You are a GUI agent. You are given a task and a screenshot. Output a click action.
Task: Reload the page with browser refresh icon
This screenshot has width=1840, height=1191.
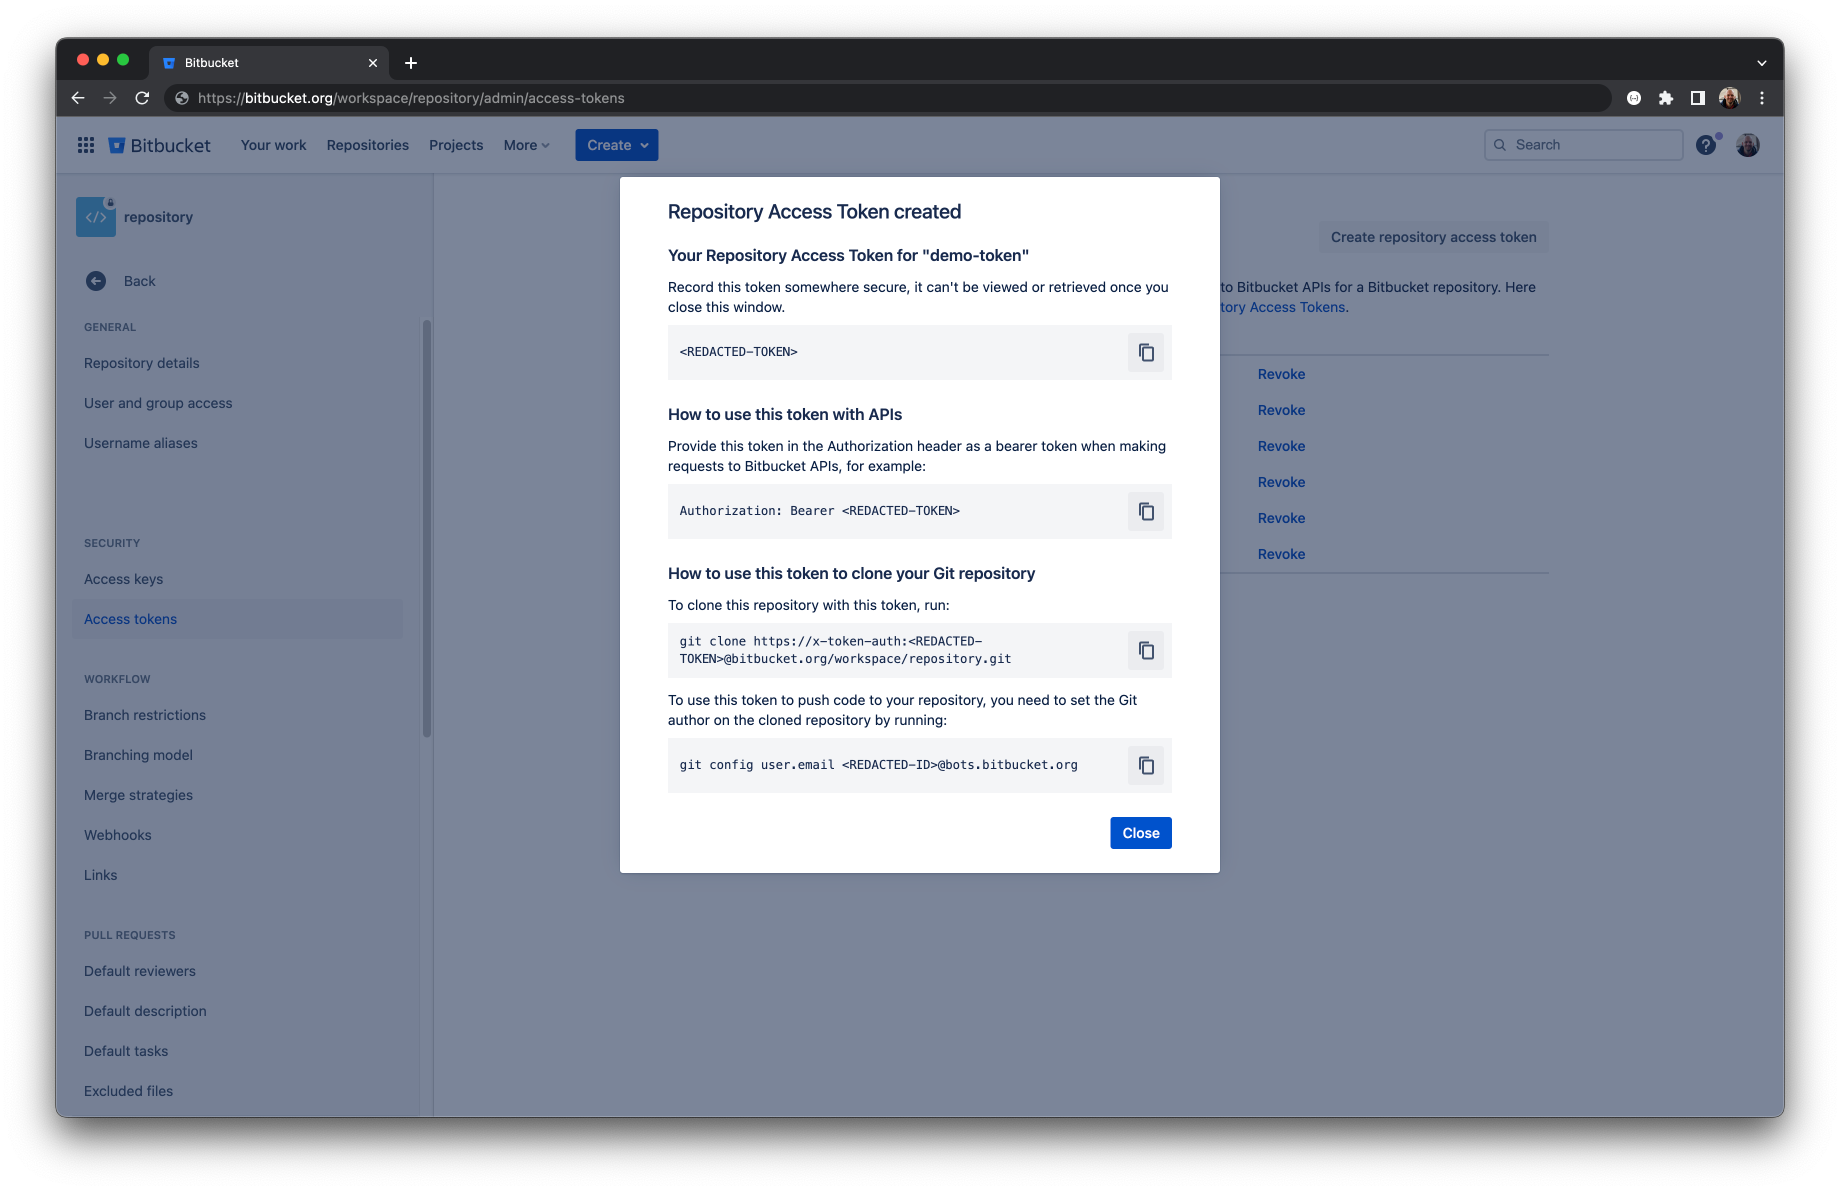click(x=142, y=98)
